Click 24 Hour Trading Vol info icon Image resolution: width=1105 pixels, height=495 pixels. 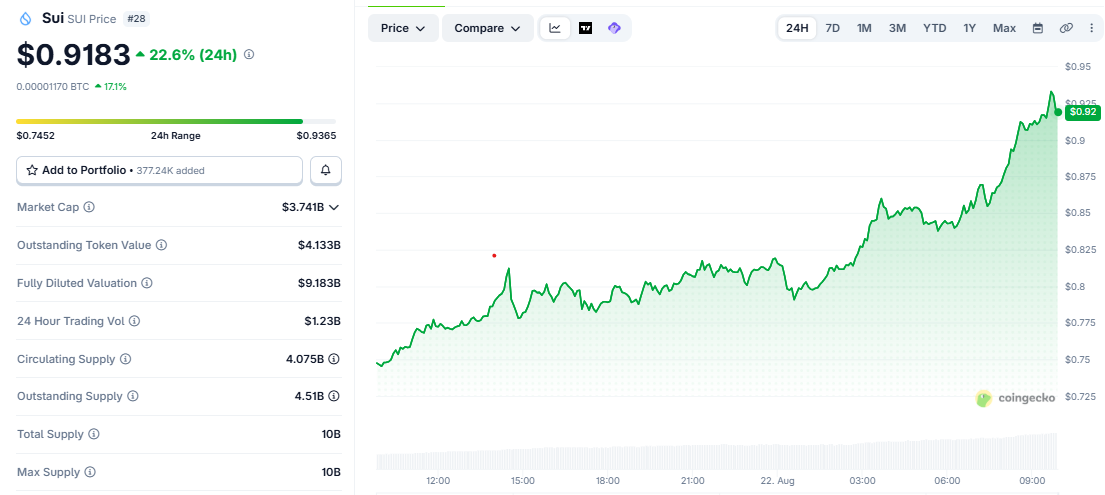pyautogui.click(x=135, y=321)
